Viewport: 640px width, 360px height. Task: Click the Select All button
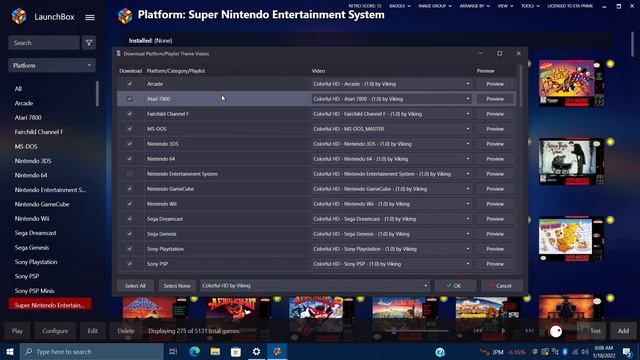135,286
